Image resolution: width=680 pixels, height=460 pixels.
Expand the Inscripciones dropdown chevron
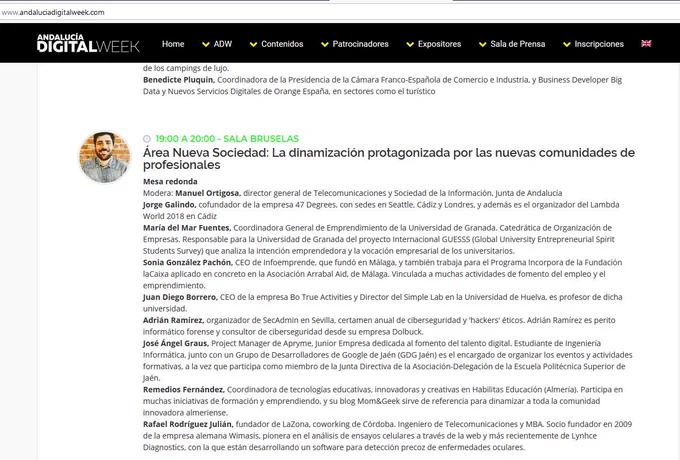point(567,44)
